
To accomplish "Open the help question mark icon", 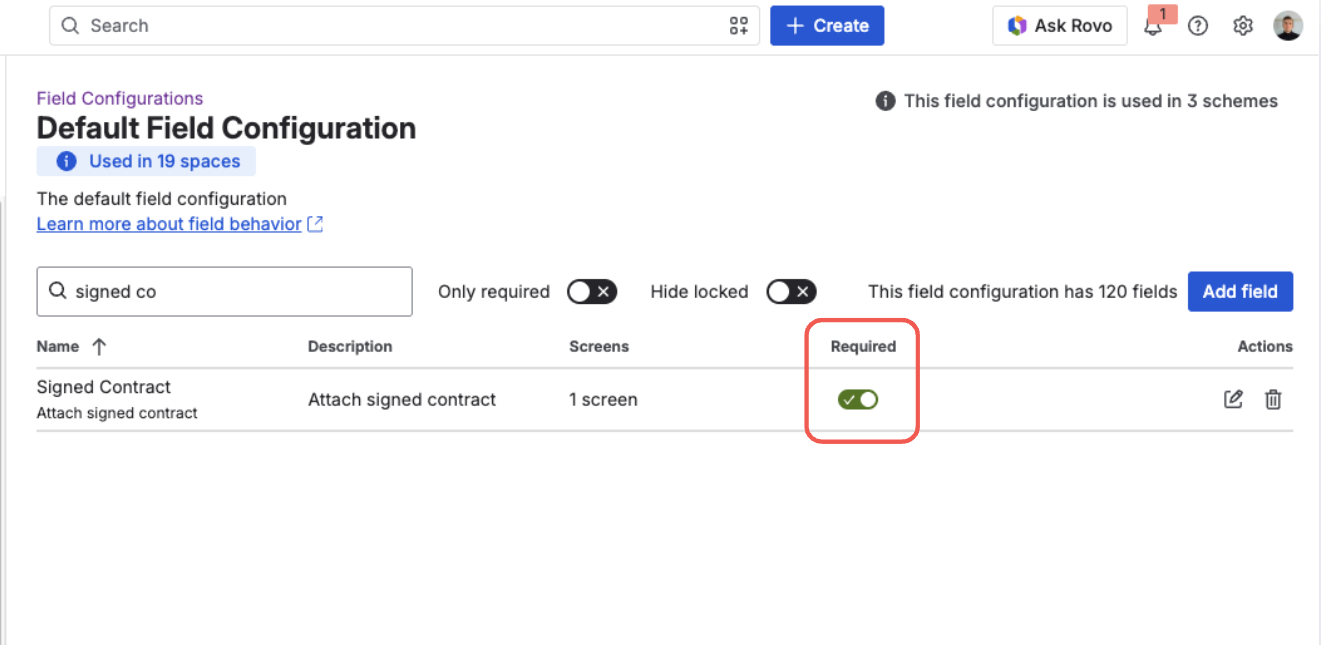I will point(1198,26).
